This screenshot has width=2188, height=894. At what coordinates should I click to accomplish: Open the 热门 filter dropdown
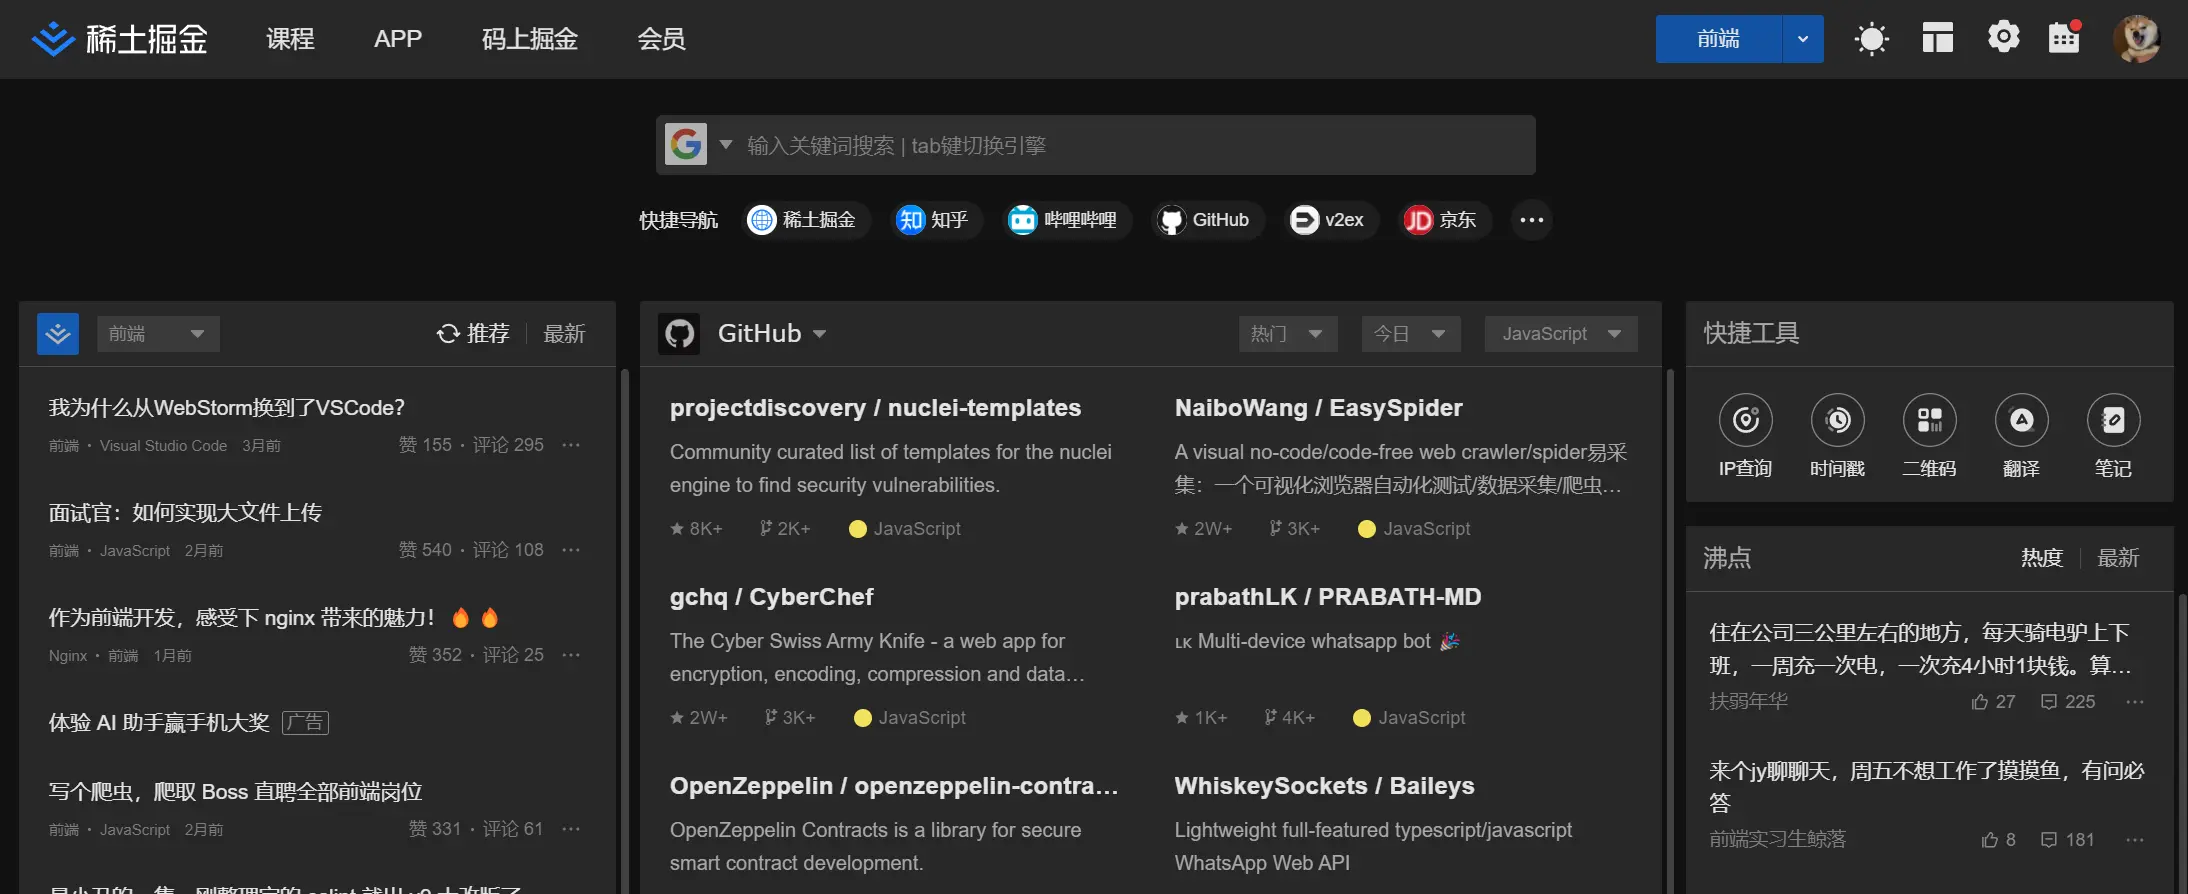pos(1288,334)
